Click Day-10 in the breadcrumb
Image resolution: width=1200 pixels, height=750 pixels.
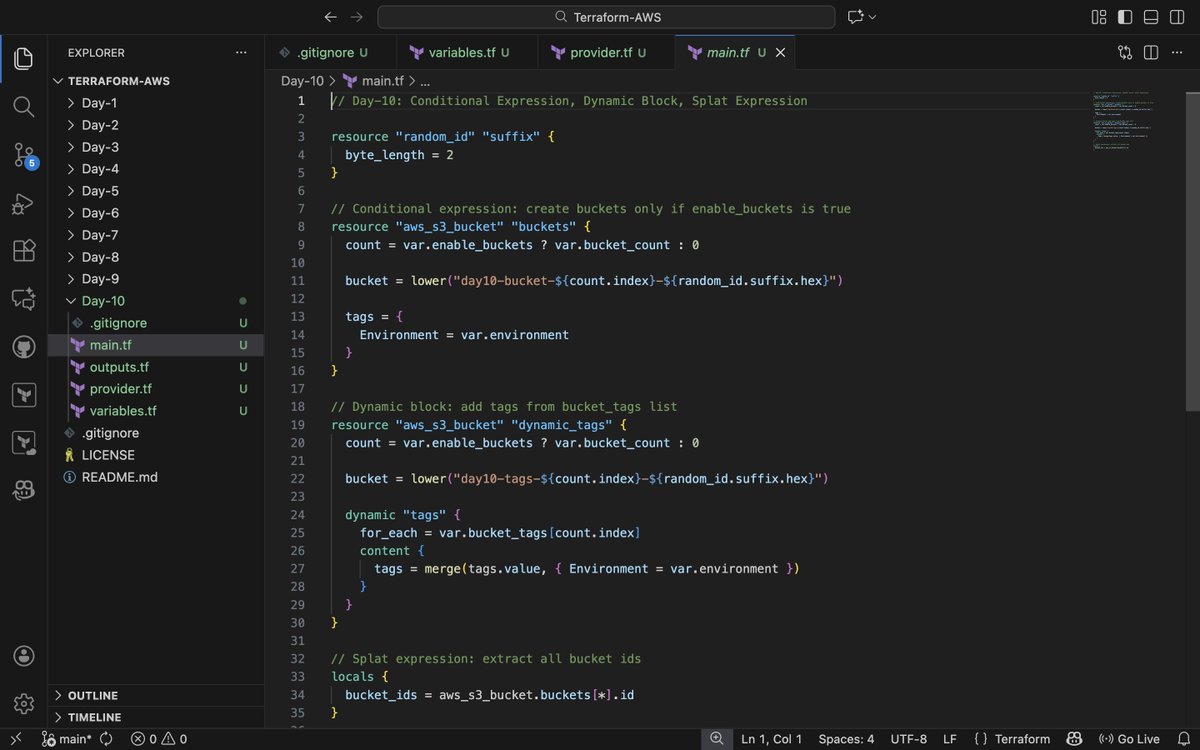click(x=302, y=81)
